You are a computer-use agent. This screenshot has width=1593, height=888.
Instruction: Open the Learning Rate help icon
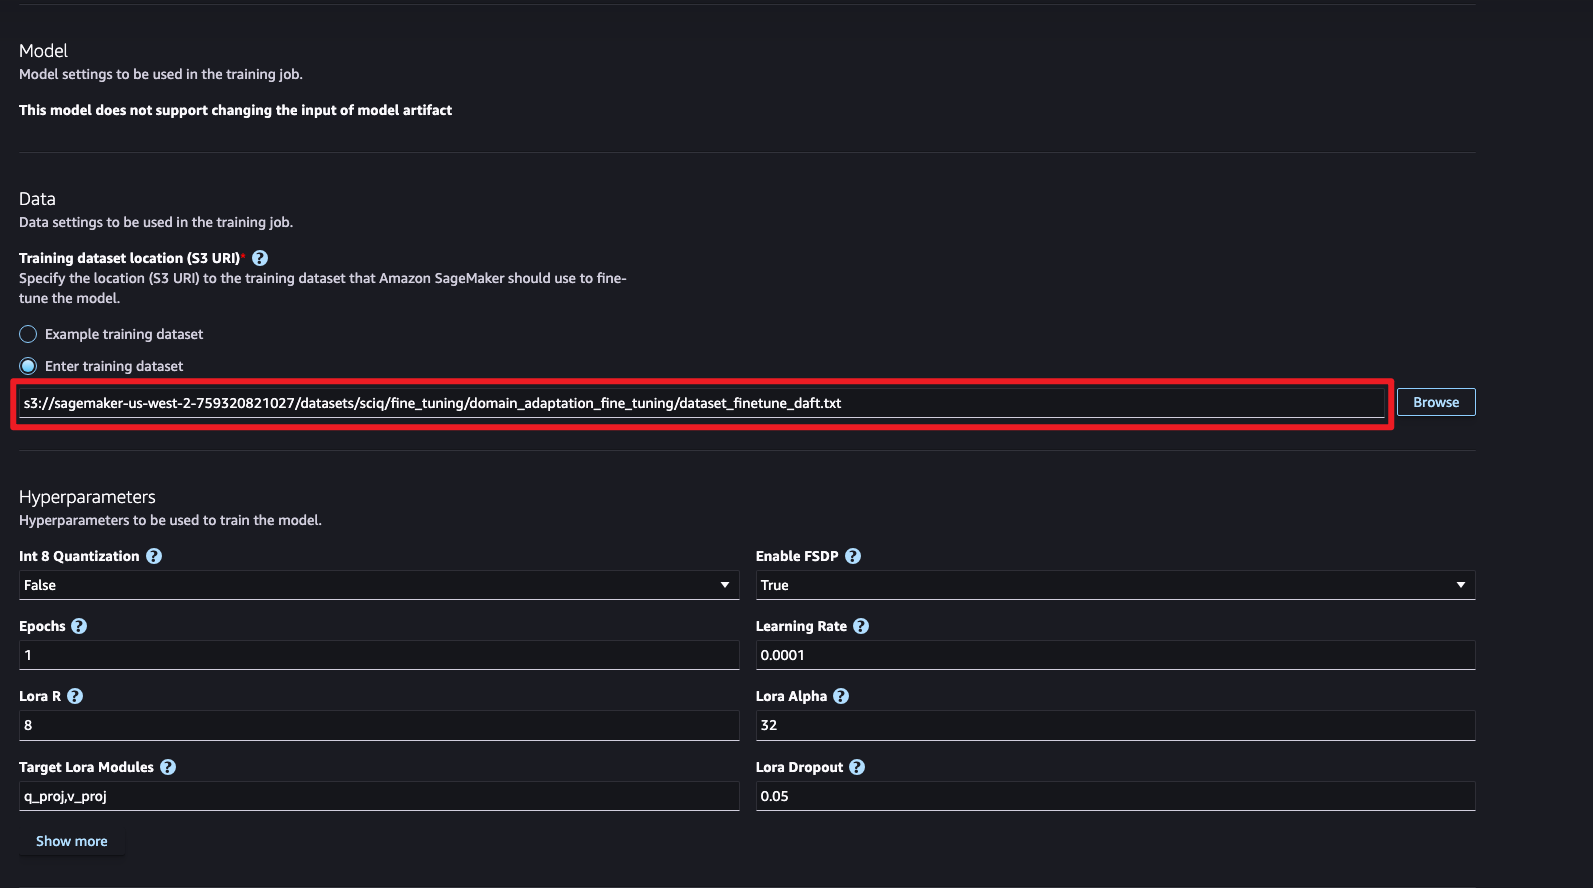tap(861, 626)
